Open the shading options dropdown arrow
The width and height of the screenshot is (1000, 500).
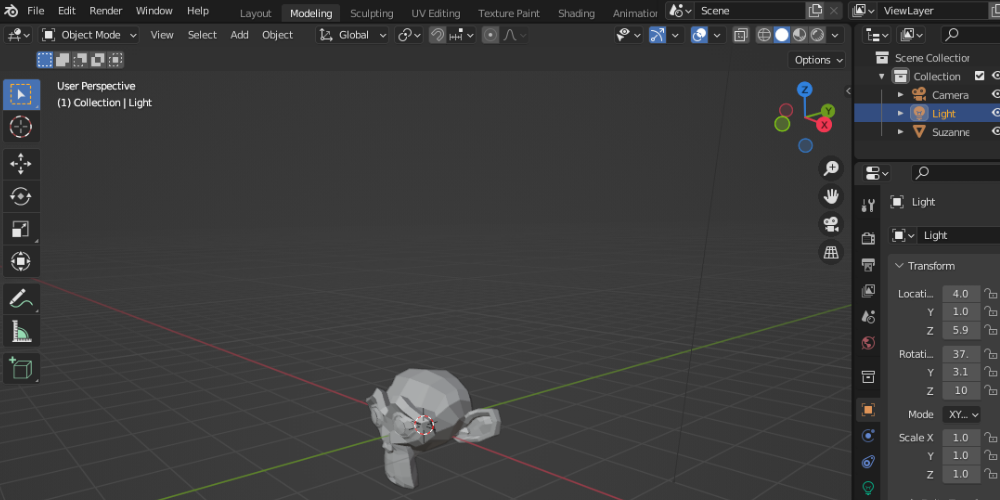[x=836, y=35]
